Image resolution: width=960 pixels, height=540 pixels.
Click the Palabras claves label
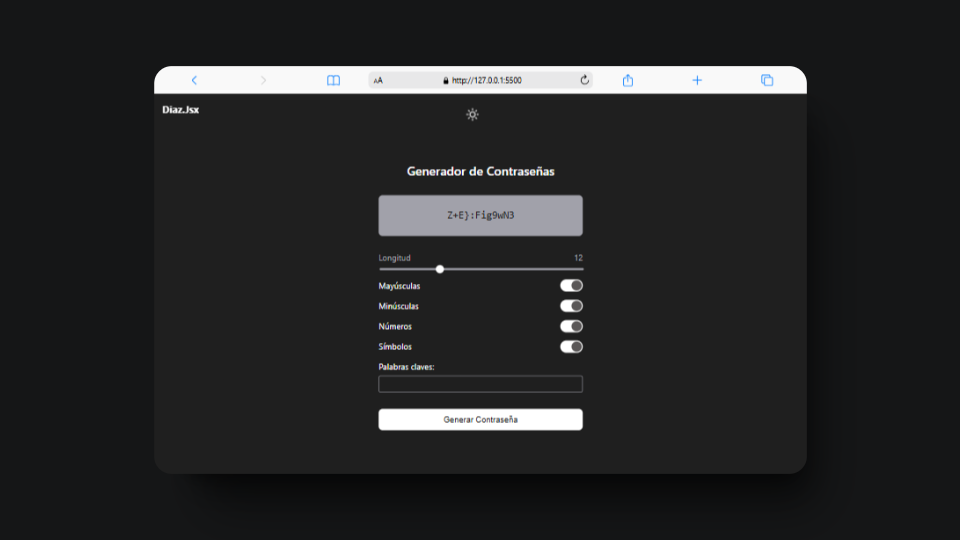407,367
